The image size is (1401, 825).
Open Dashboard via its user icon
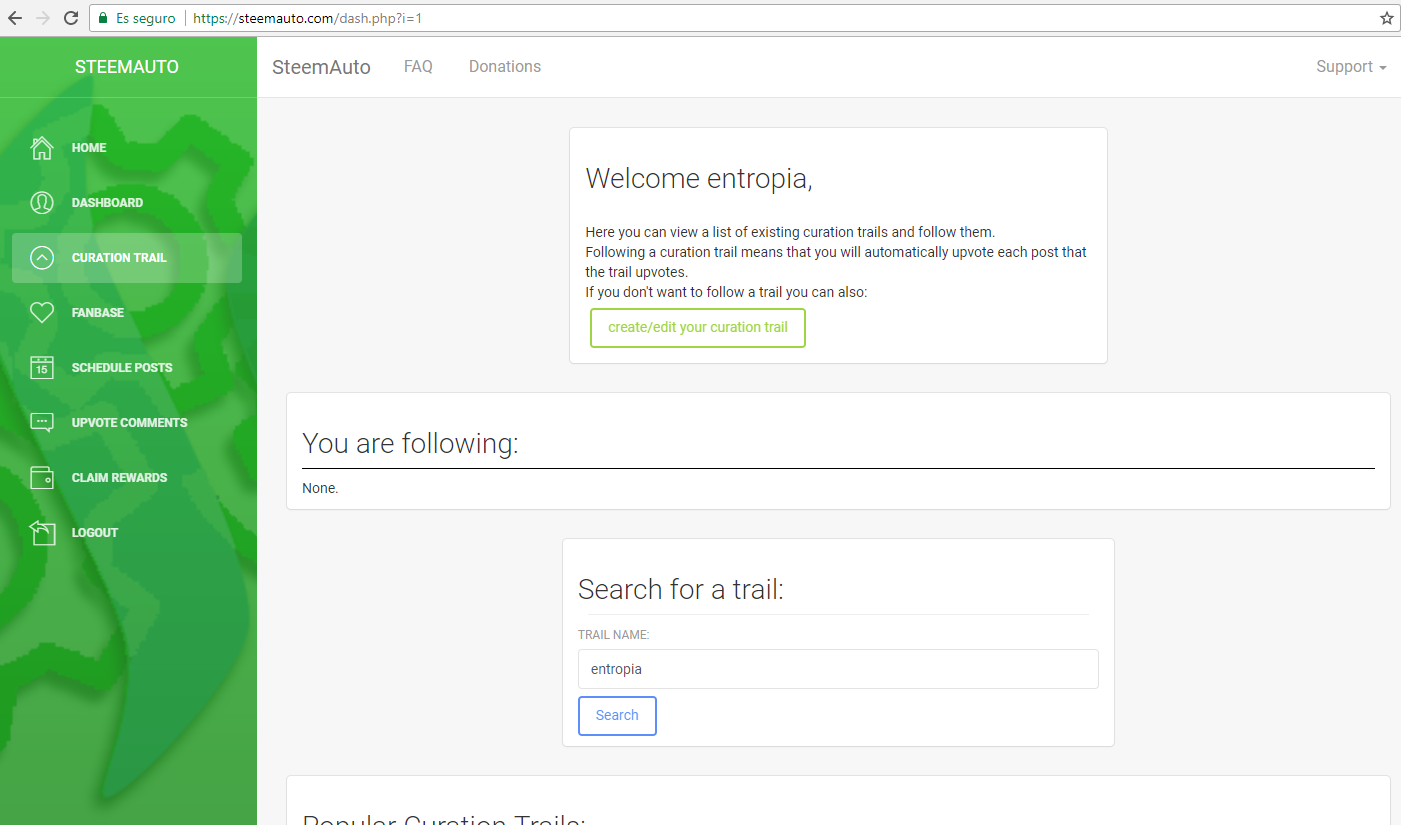[42, 203]
